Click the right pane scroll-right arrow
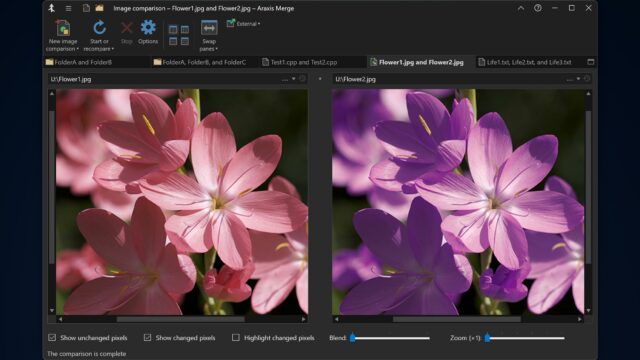This screenshot has width=640, height=360. coord(580,319)
